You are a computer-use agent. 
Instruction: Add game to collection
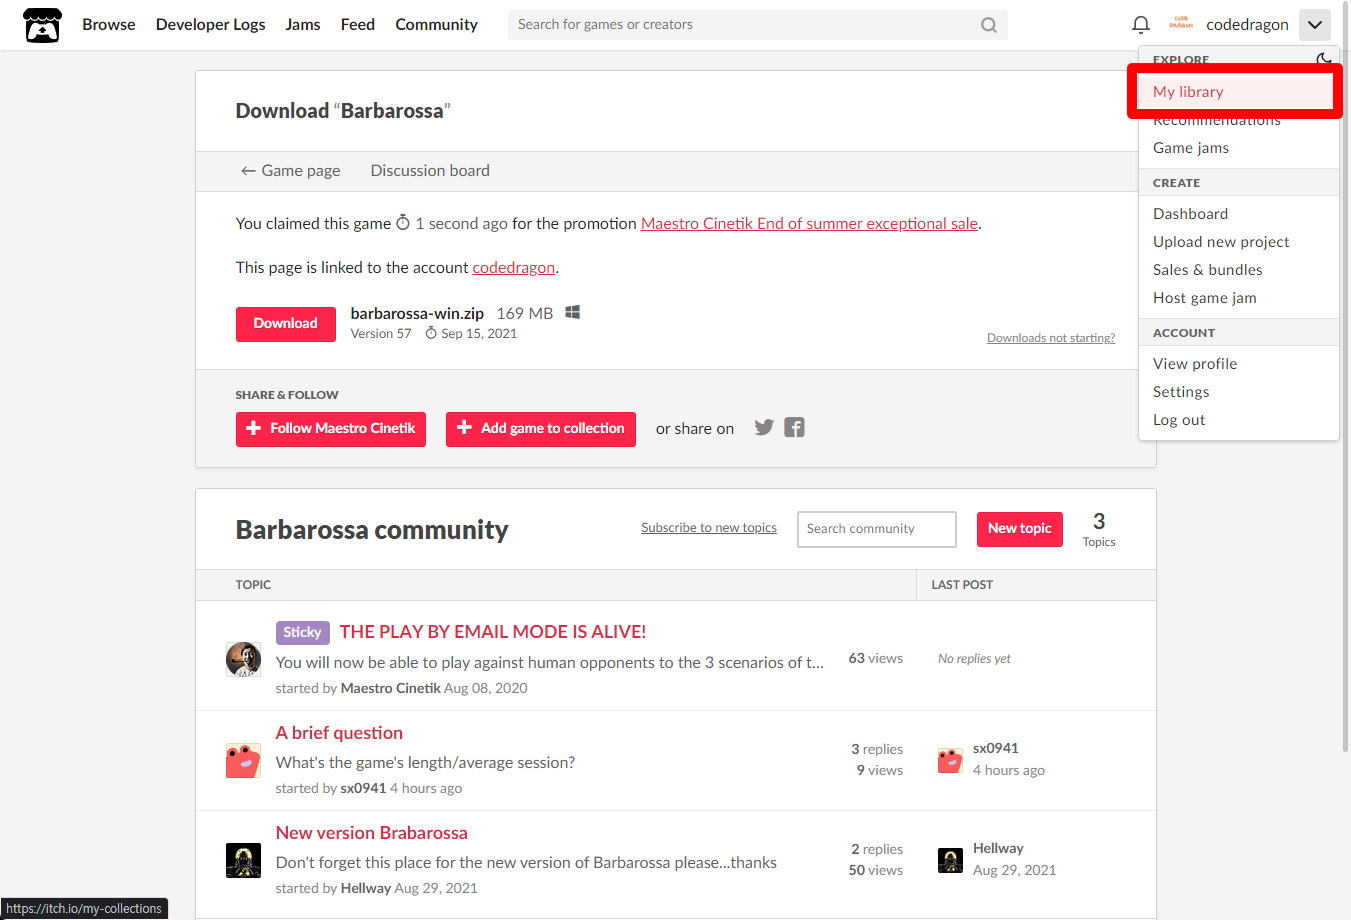(540, 429)
